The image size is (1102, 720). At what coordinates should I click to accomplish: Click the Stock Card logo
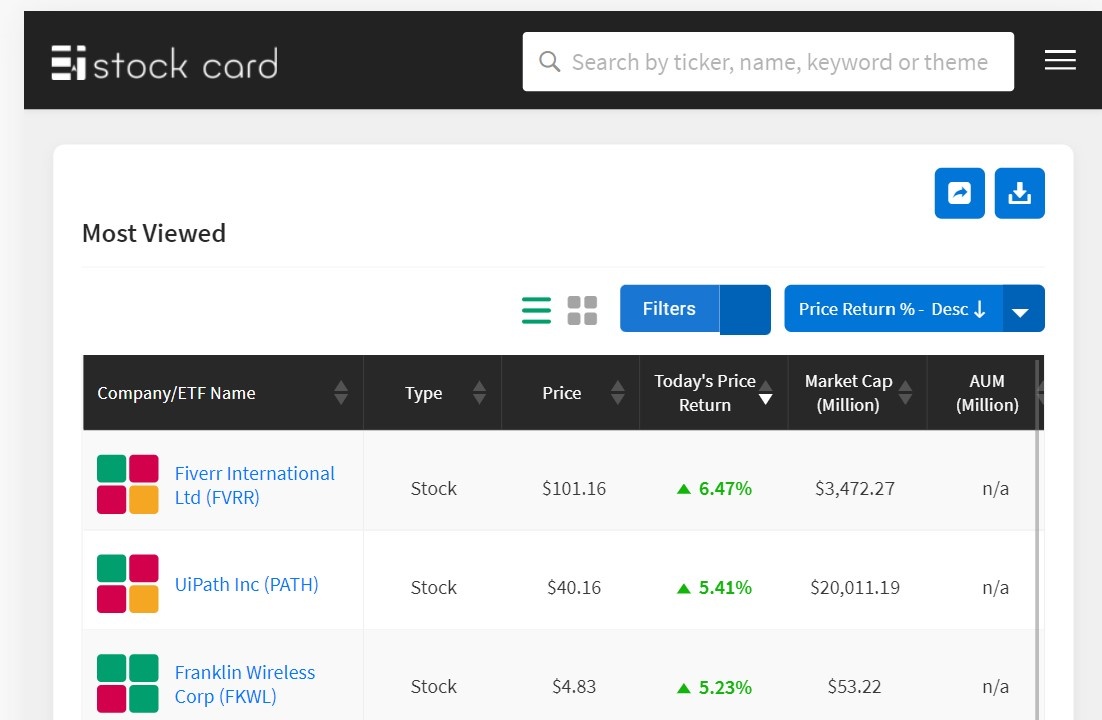164,63
